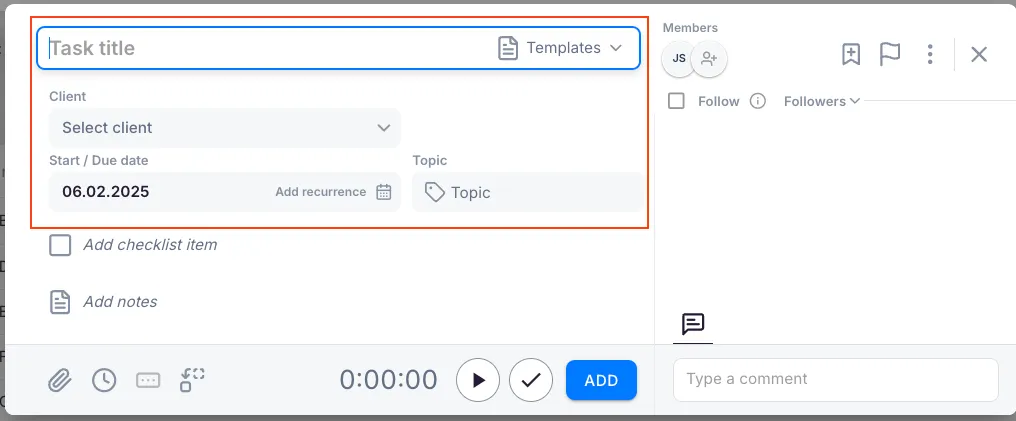The height and width of the screenshot is (421, 1016).
Task: Open the clock time tracking icon
Action: tap(104, 380)
